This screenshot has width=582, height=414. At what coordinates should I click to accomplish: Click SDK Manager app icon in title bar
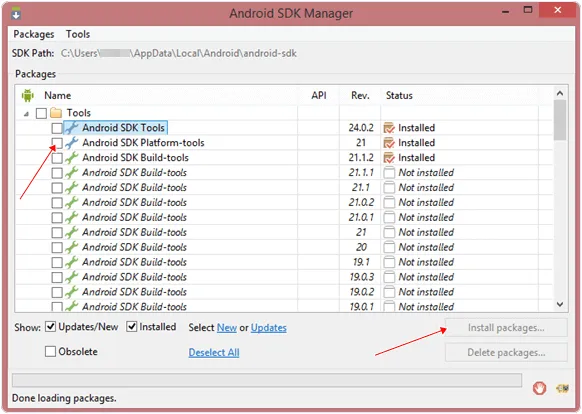[x=16, y=14]
